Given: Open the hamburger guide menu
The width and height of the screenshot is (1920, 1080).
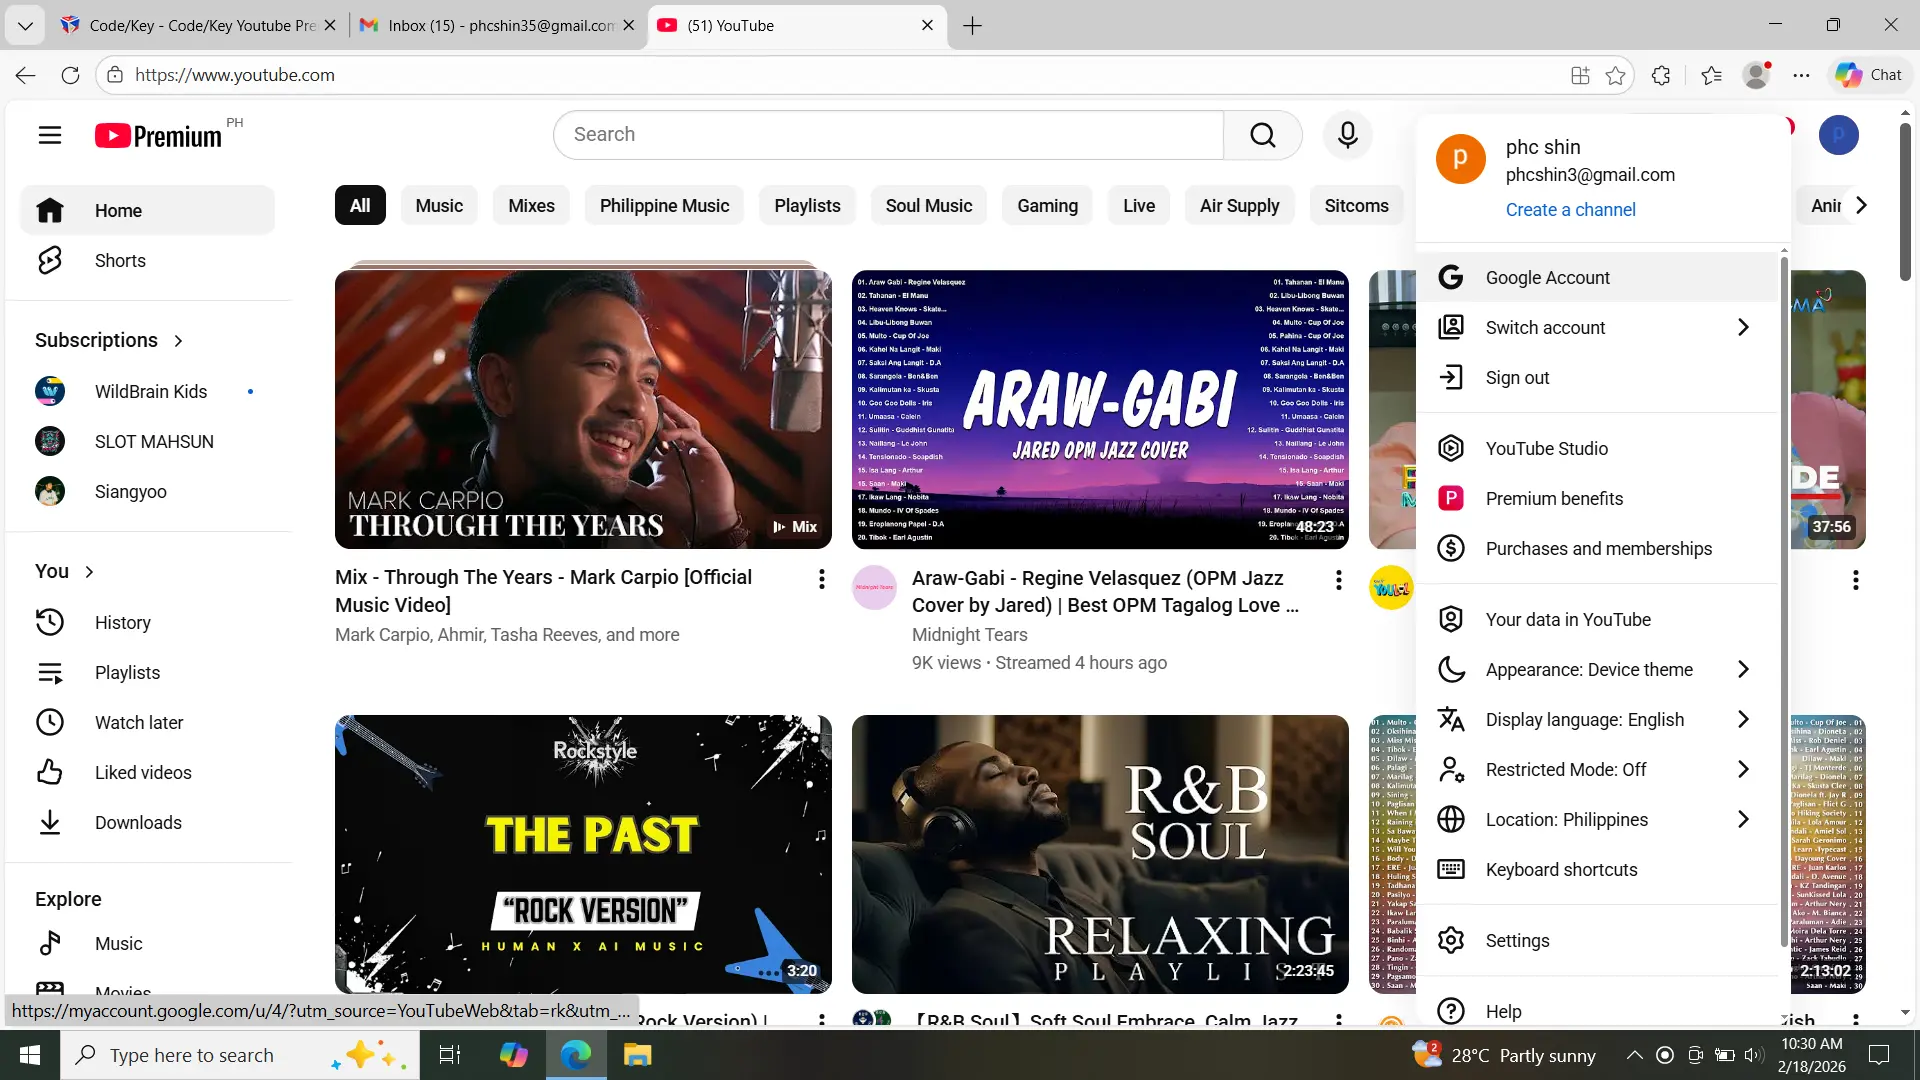Looking at the screenshot, I should pyautogui.click(x=50, y=135).
